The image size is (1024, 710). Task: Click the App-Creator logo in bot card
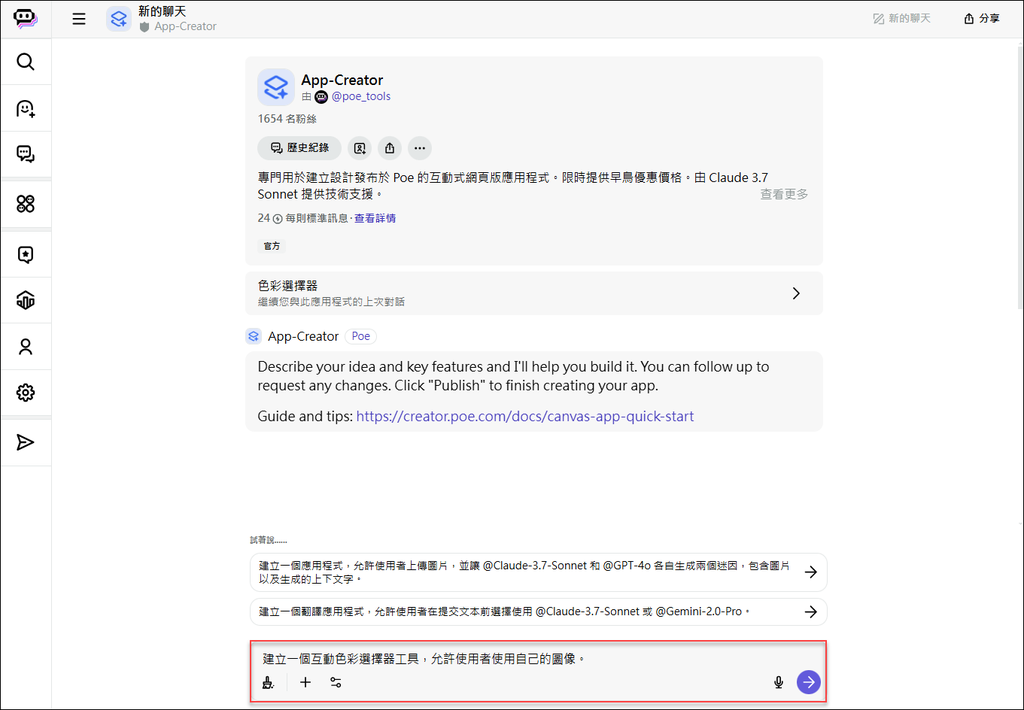(x=276, y=87)
